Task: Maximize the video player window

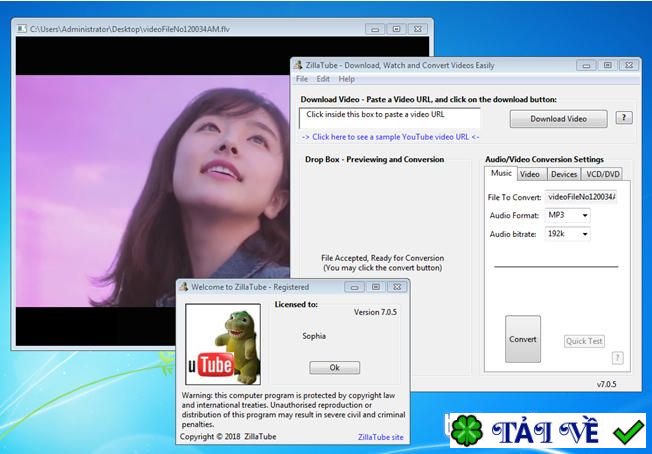Action: tap(396, 29)
